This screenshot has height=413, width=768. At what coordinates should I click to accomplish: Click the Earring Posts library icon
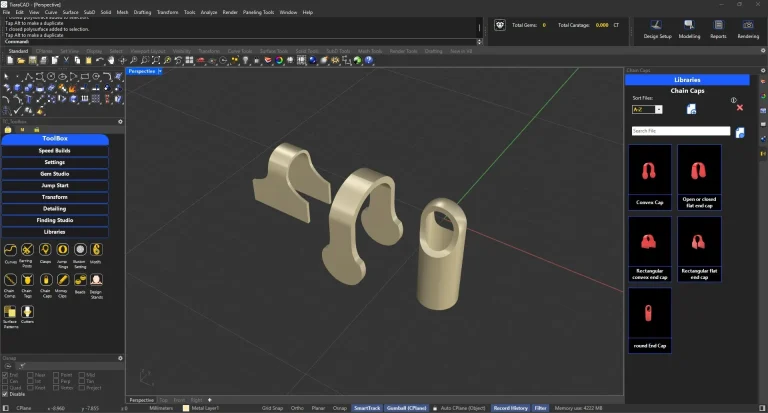click(x=28, y=249)
